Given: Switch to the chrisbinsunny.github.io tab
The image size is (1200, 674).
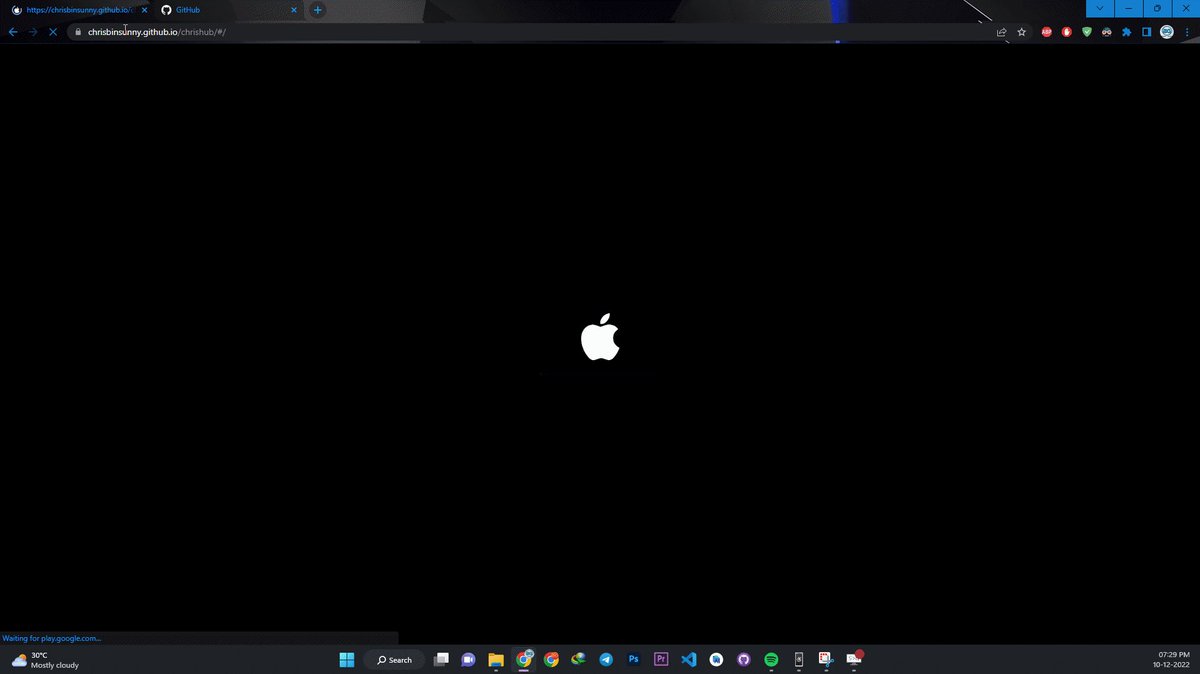Looking at the screenshot, I should (77, 10).
